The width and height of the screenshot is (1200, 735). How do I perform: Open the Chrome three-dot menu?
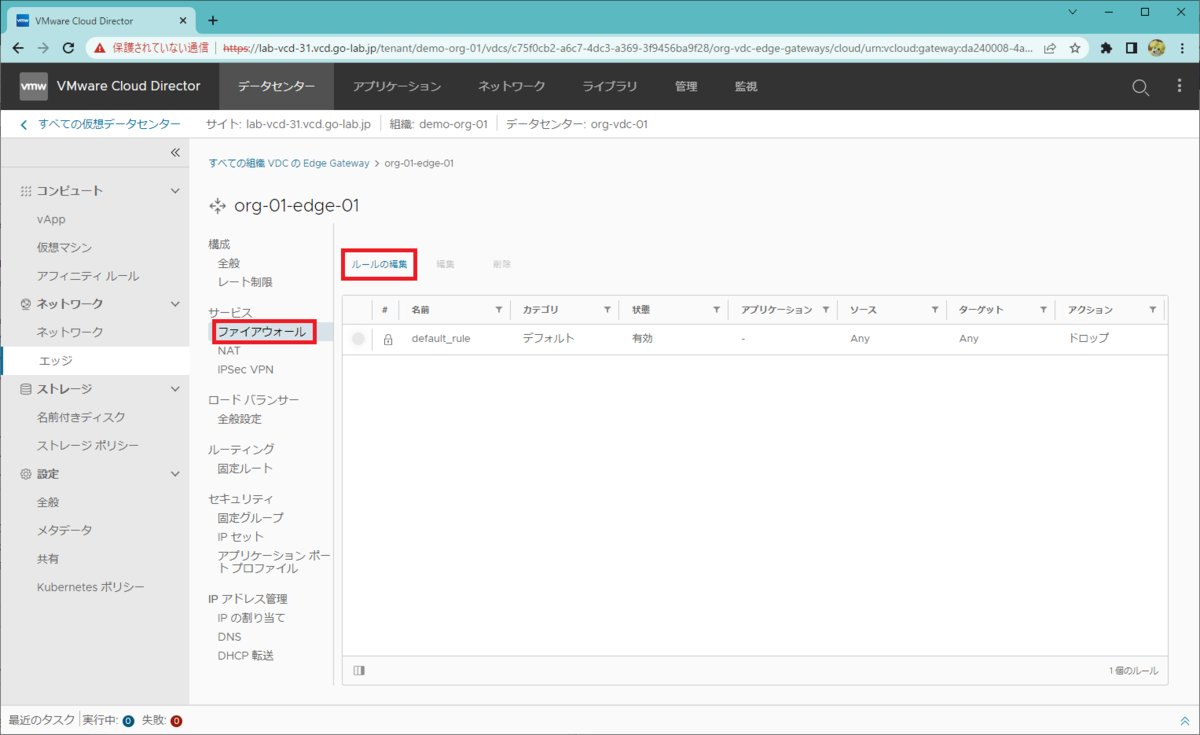coord(1181,47)
